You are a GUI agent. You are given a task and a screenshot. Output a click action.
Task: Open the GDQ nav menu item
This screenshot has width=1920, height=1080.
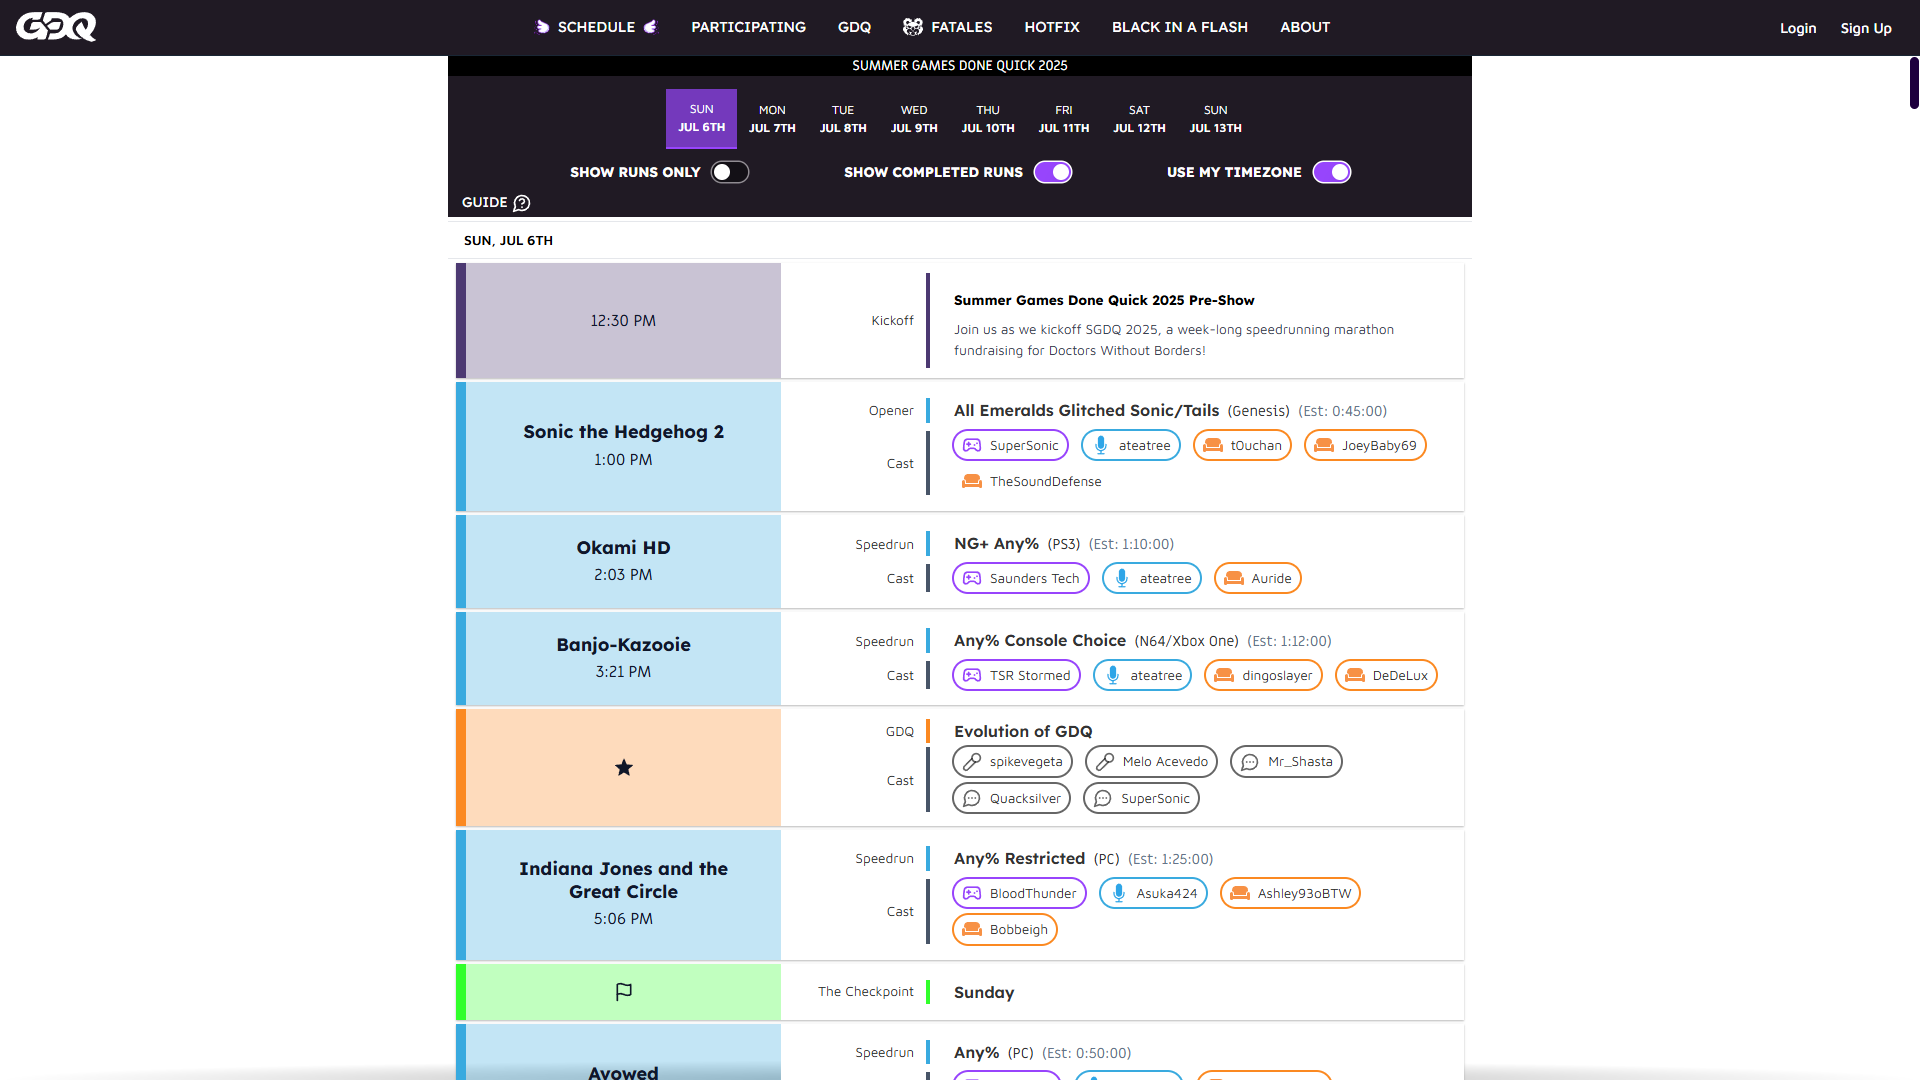tap(854, 27)
